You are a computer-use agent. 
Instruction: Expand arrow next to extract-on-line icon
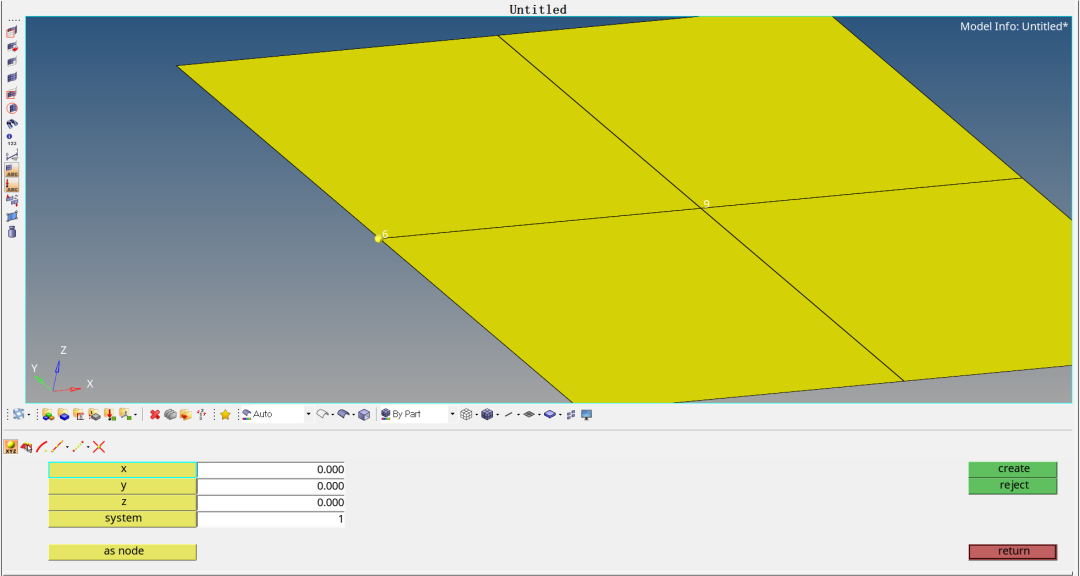coord(67,448)
